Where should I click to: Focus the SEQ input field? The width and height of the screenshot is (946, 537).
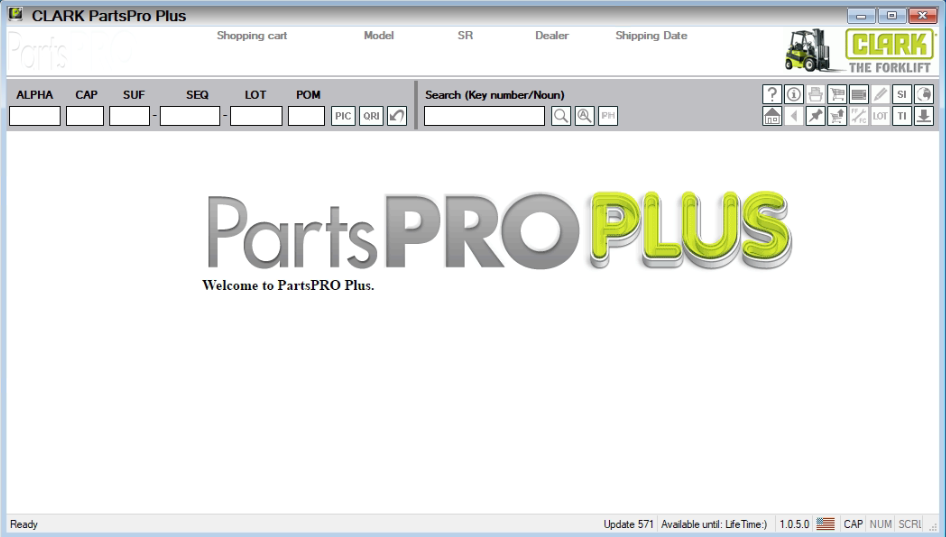click(x=190, y=116)
